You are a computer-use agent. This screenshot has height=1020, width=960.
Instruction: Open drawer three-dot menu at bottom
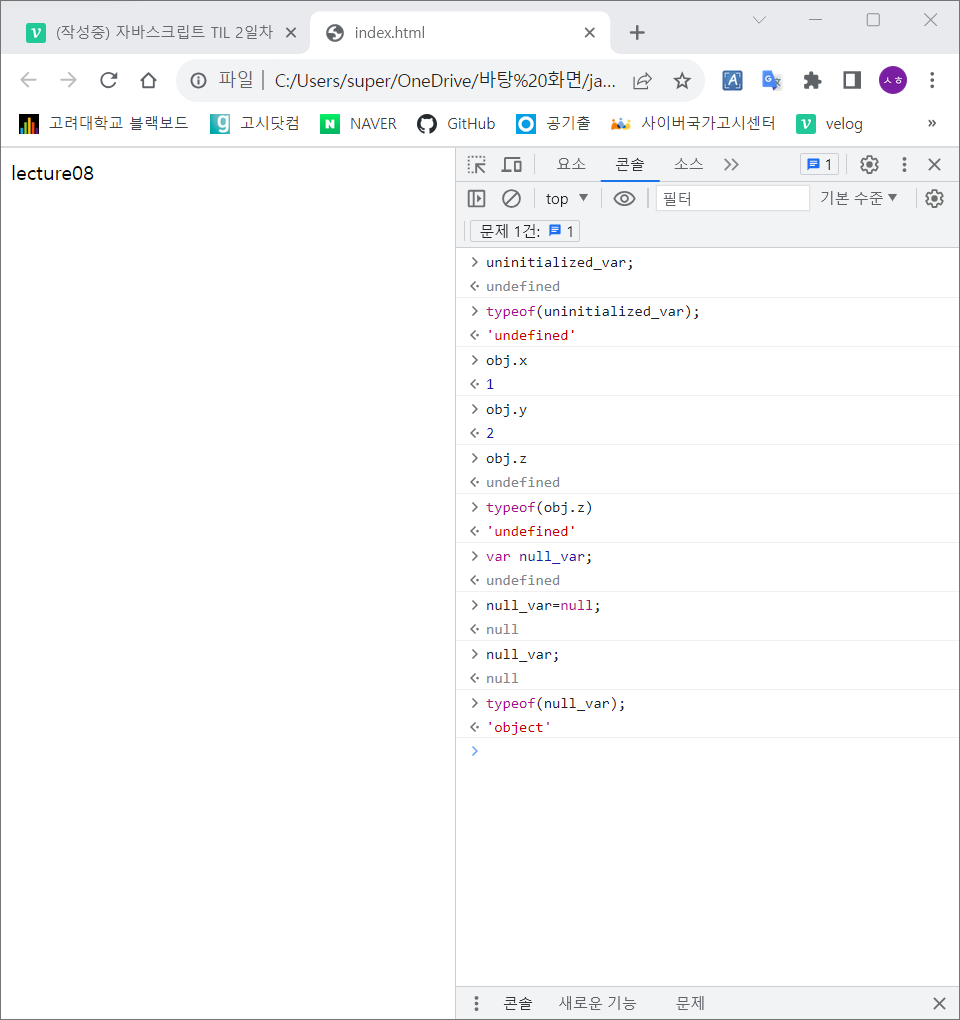coord(477,1003)
